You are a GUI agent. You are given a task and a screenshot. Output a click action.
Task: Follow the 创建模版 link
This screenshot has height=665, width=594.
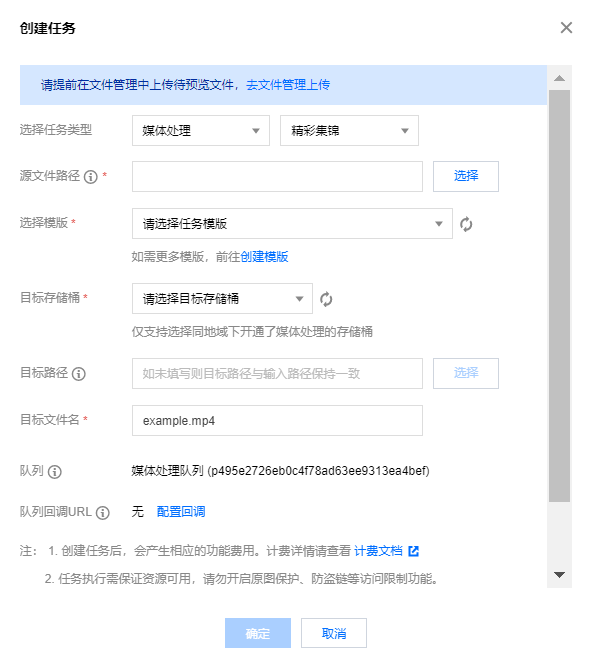pos(265,257)
